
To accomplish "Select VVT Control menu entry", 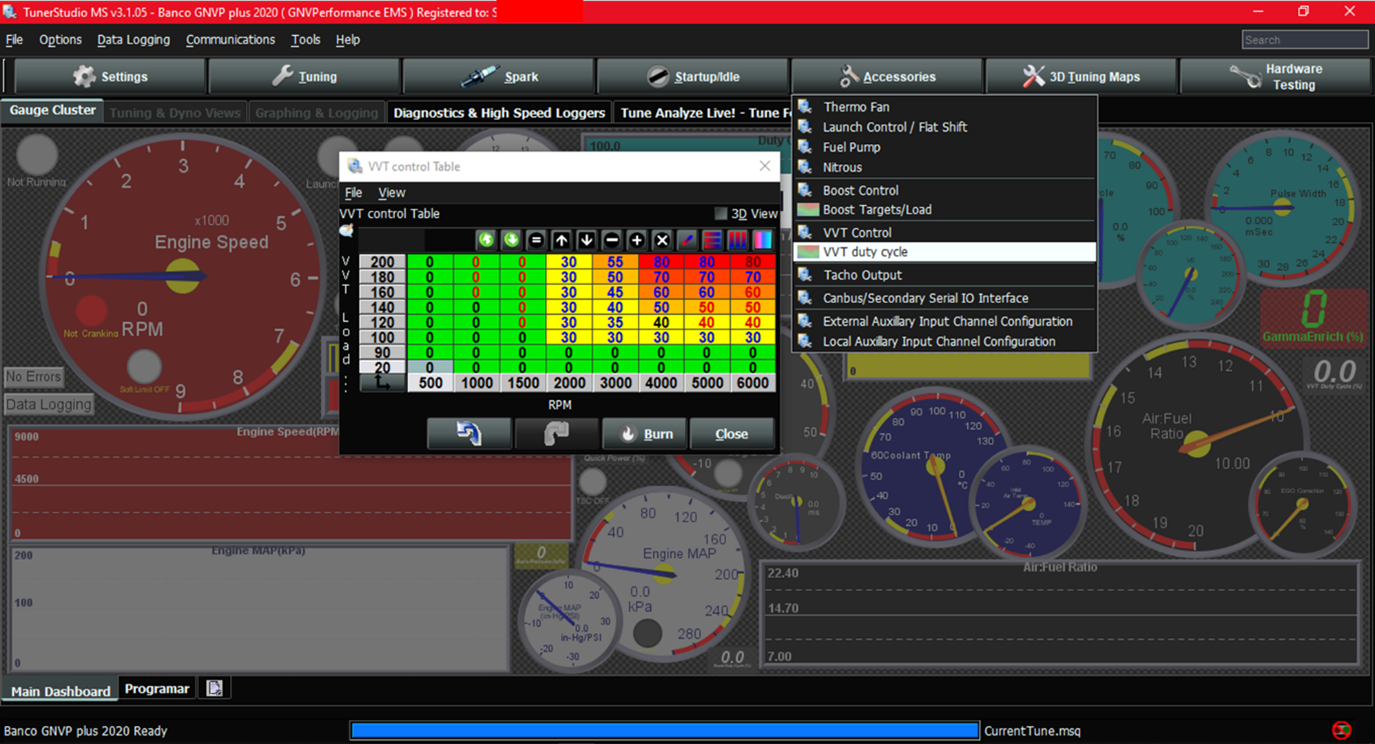I will 945,232.
